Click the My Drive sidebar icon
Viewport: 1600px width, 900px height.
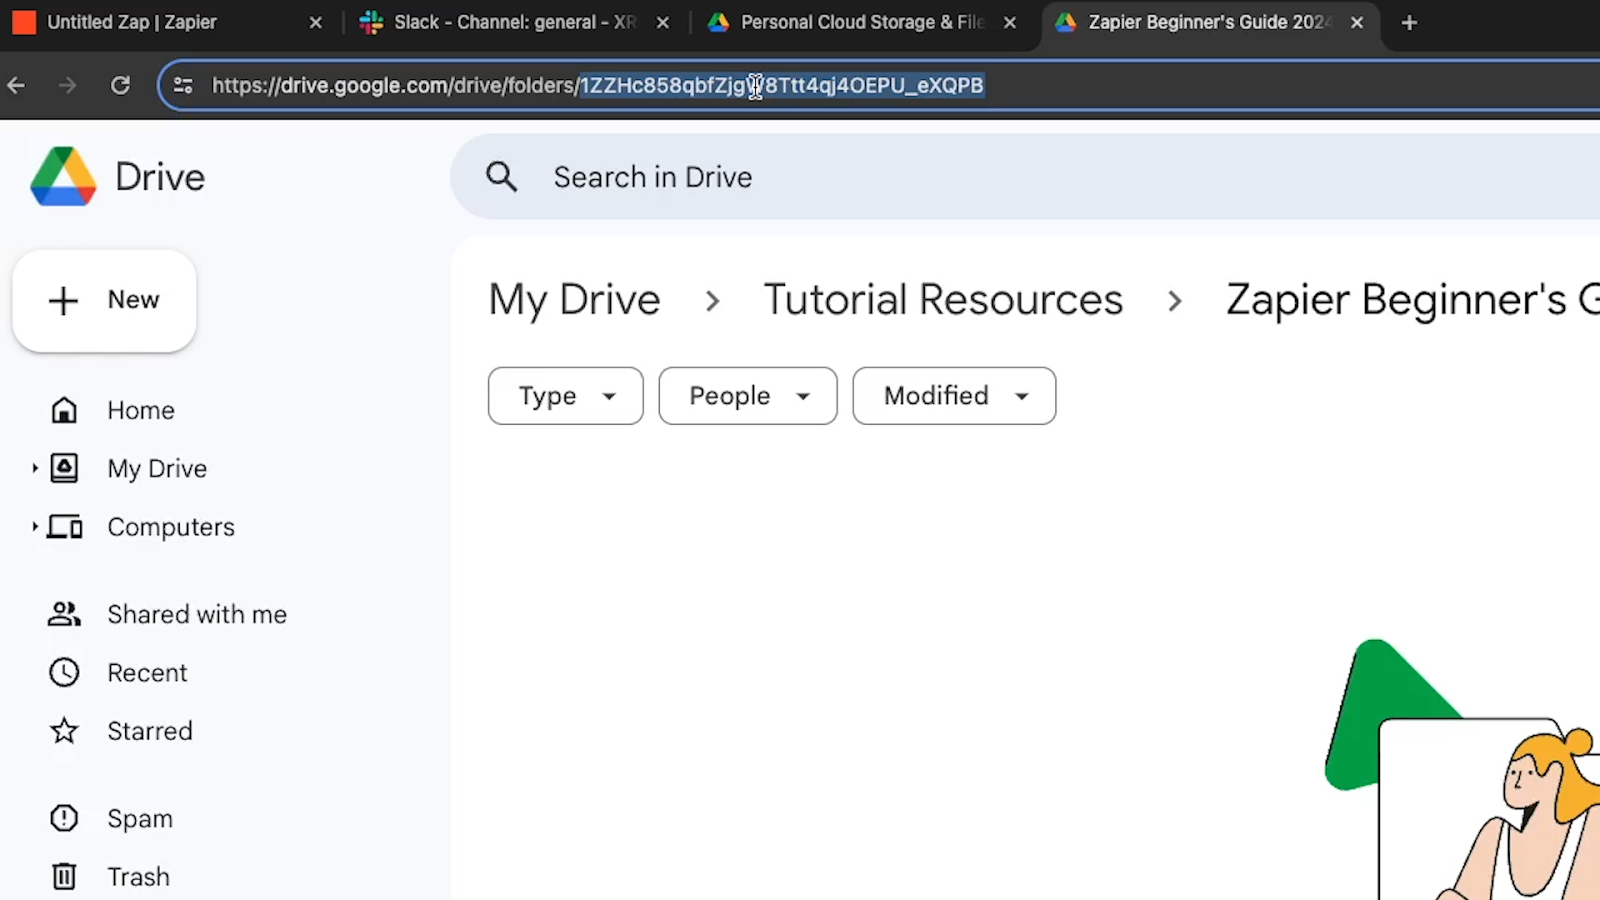pos(64,468)
